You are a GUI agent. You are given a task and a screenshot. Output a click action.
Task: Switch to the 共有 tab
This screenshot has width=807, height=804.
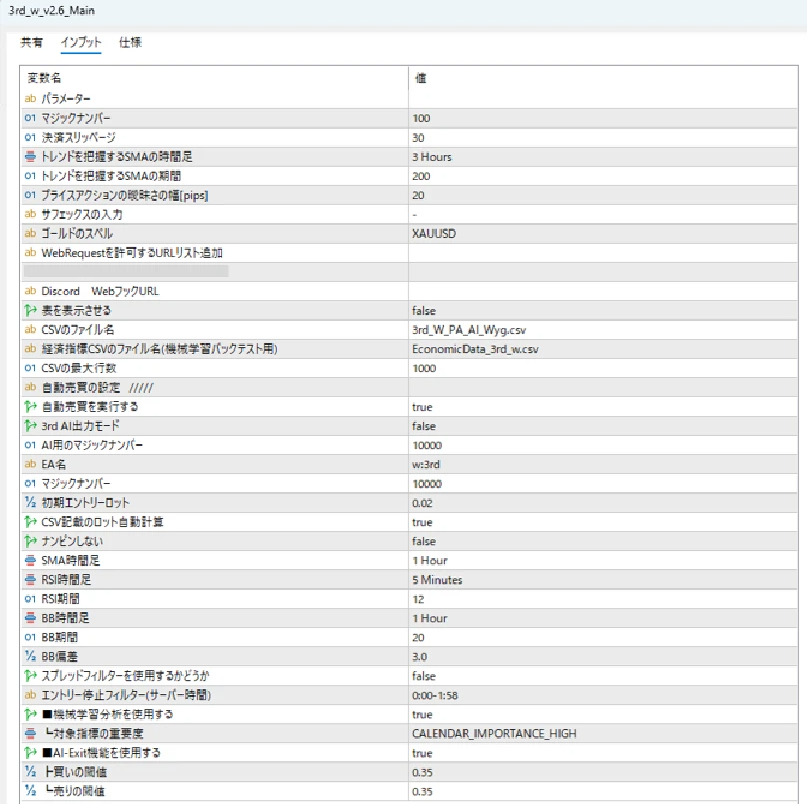tap(32, 42)
